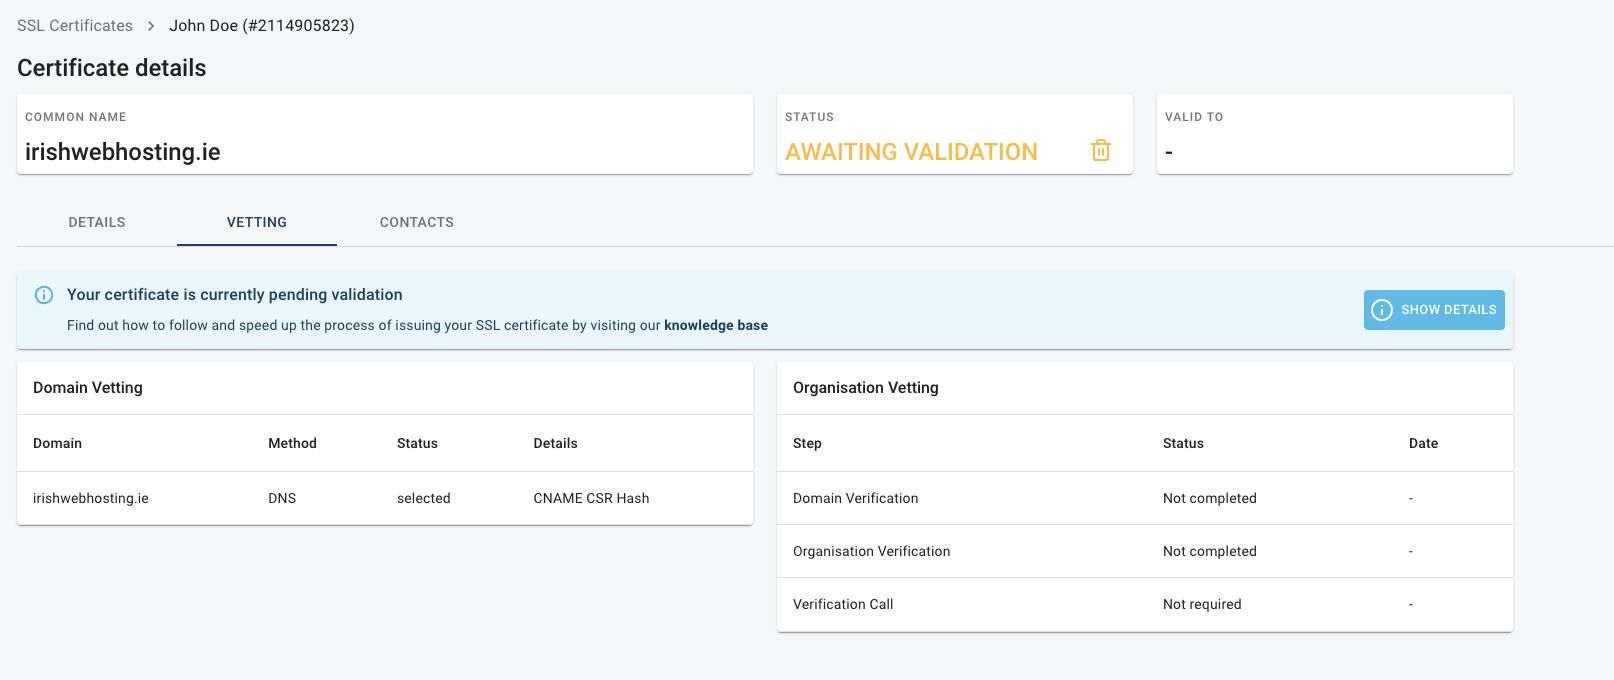Delete the certificate using the trash icon
The width and height of the screenshot is (1614, 680).
tap(1100, 150)
